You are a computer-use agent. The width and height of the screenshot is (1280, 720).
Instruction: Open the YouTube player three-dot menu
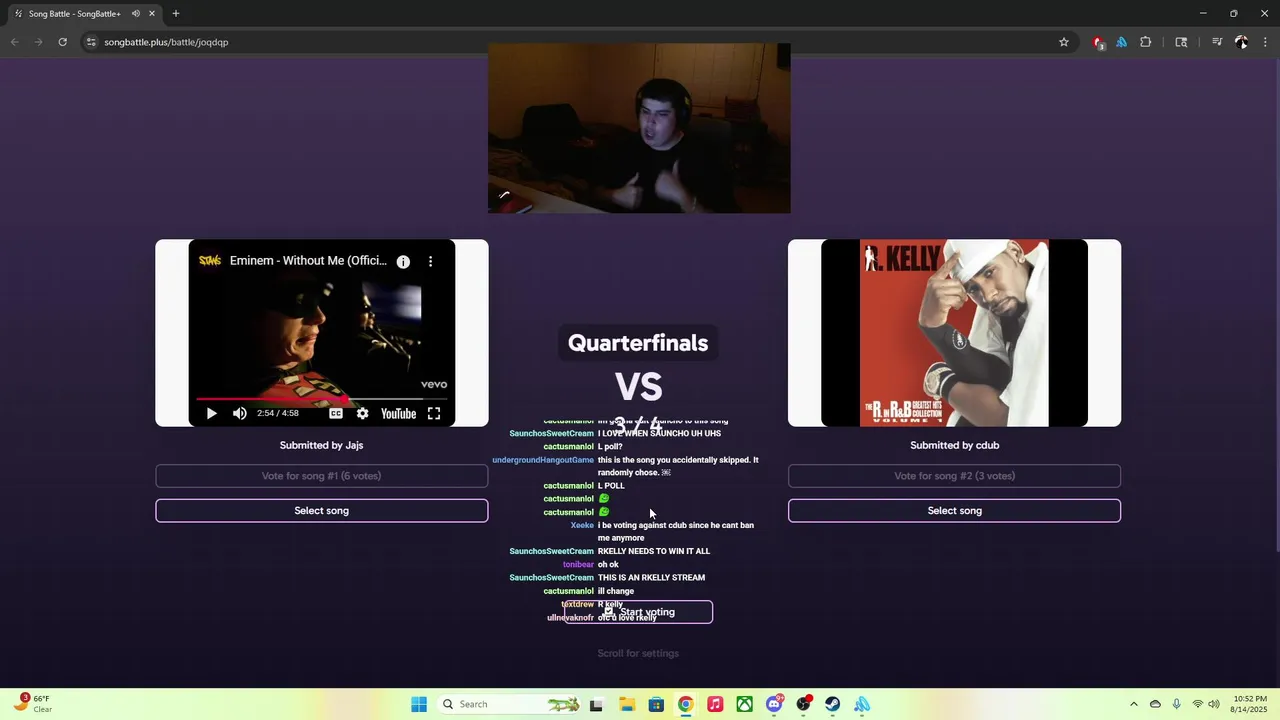point(431,261)
